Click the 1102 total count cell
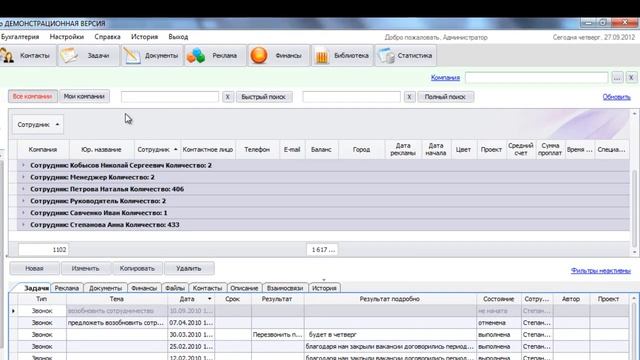640x360 pixels. pos(43,249)
